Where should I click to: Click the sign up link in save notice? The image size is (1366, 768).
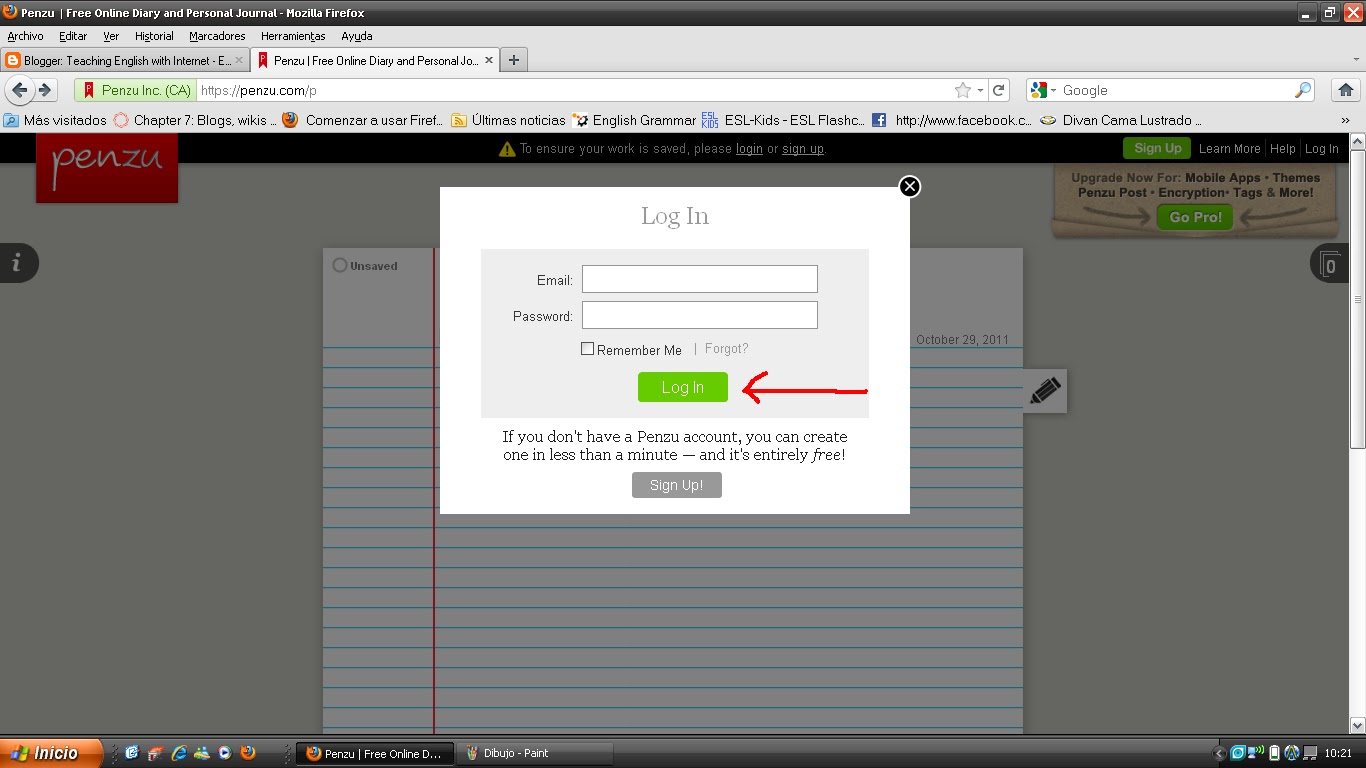tap(803, 149)
